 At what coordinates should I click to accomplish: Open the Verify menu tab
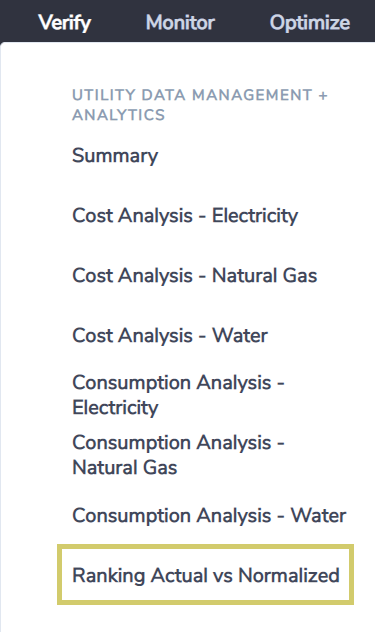pyautogui.click(x=65, y=23)
